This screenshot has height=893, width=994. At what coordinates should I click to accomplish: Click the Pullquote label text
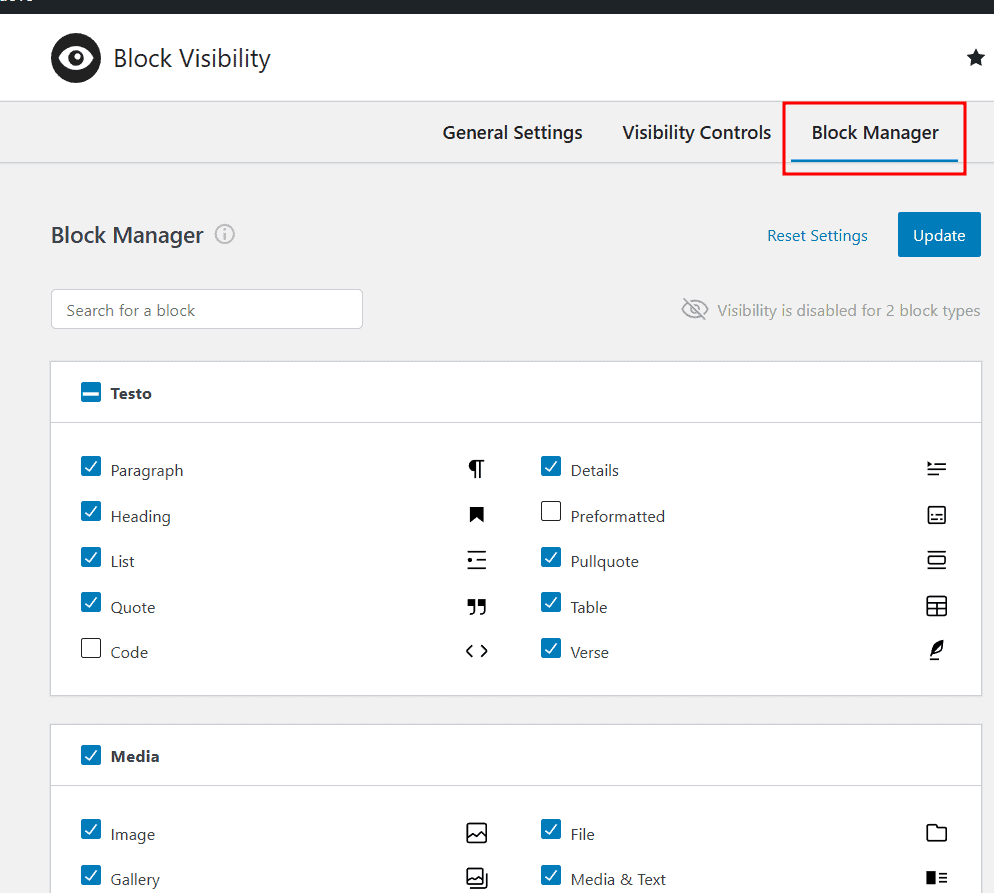coord(604,562)
